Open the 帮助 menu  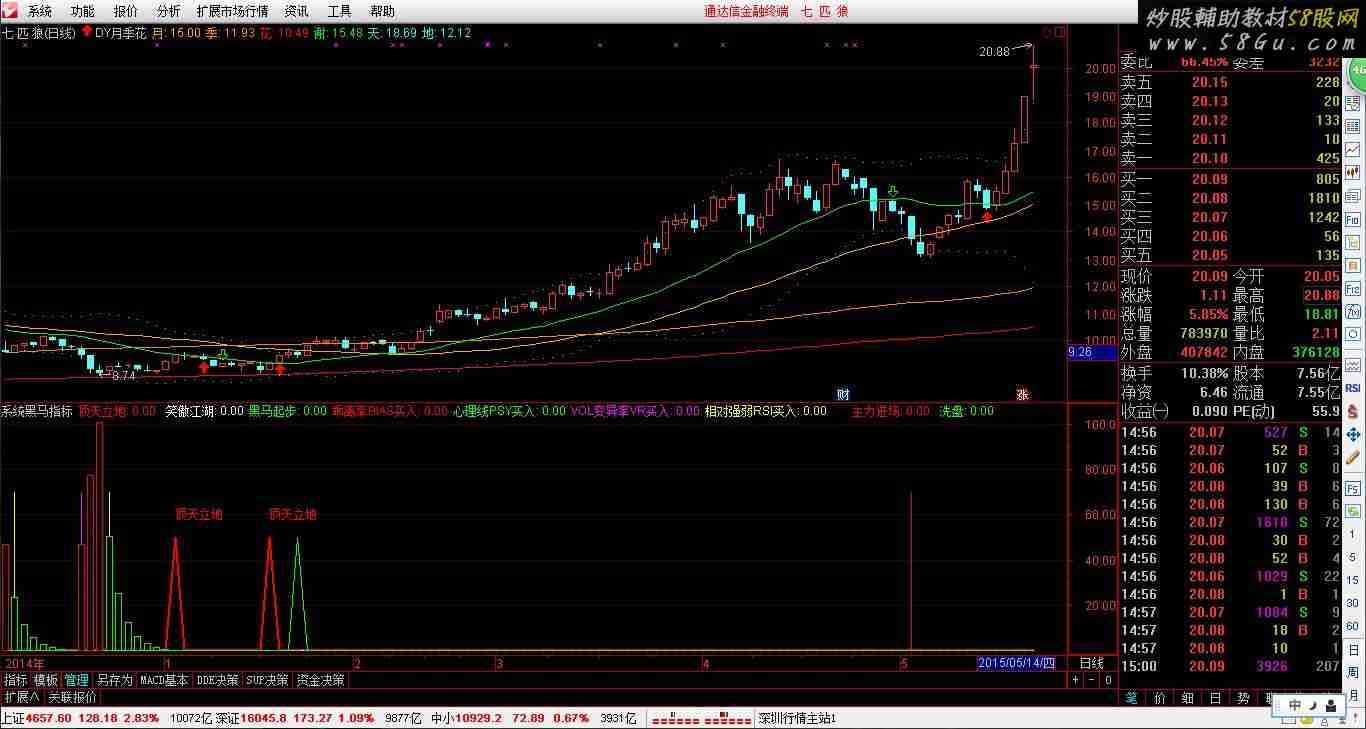click(382, 12)
